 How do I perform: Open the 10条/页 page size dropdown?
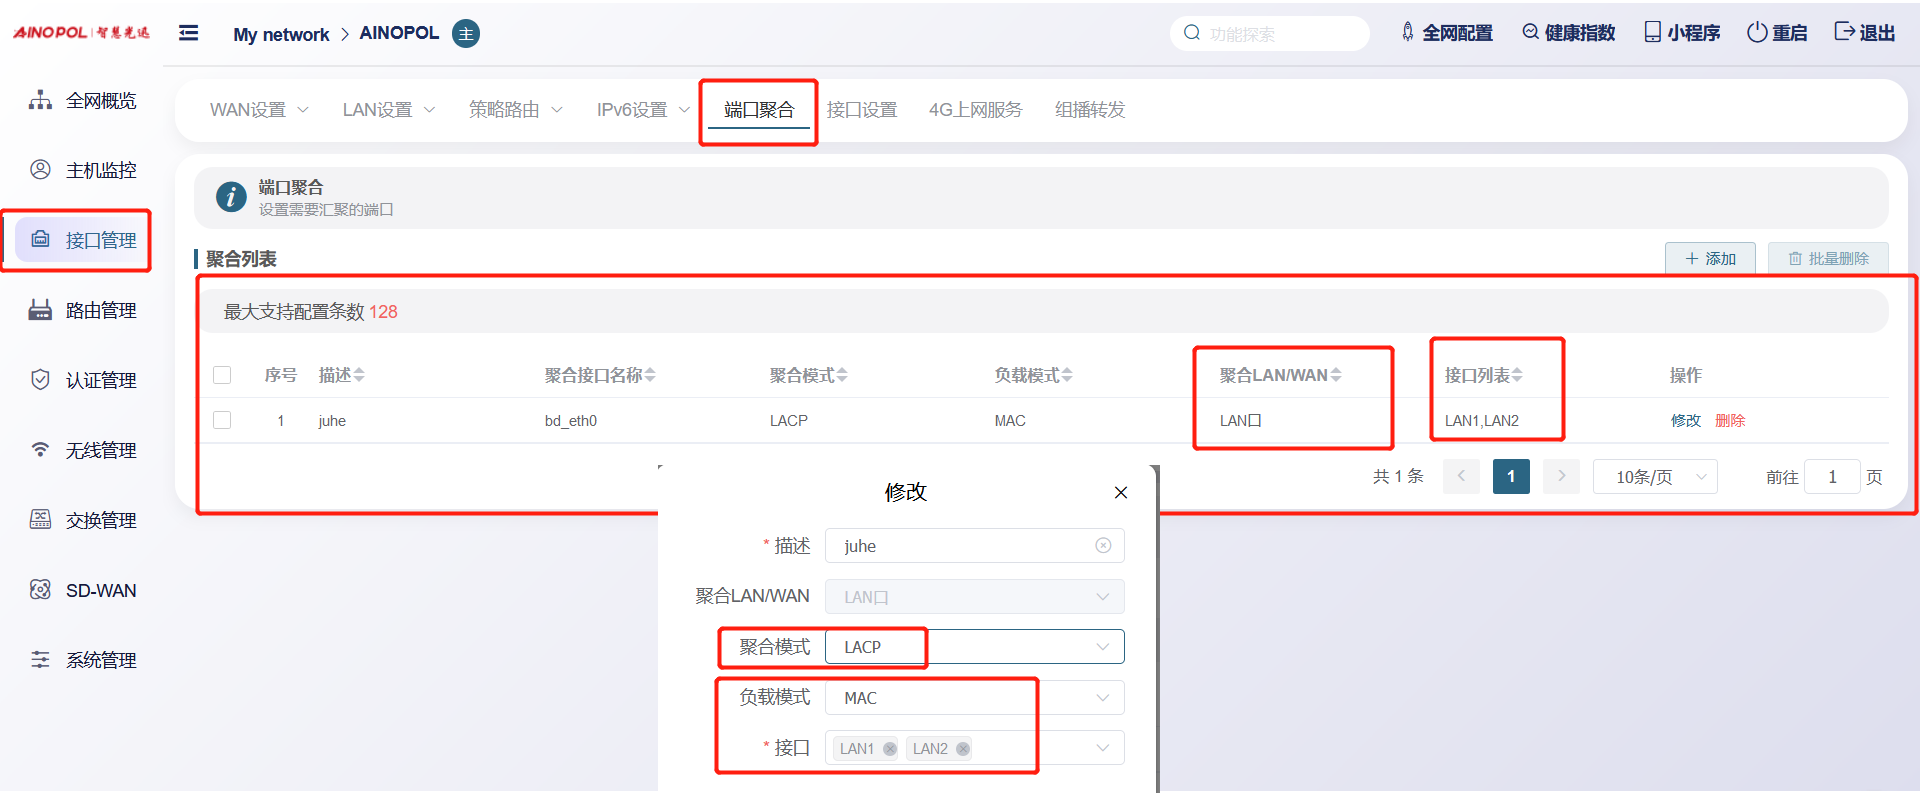[x=1655, y=477]
